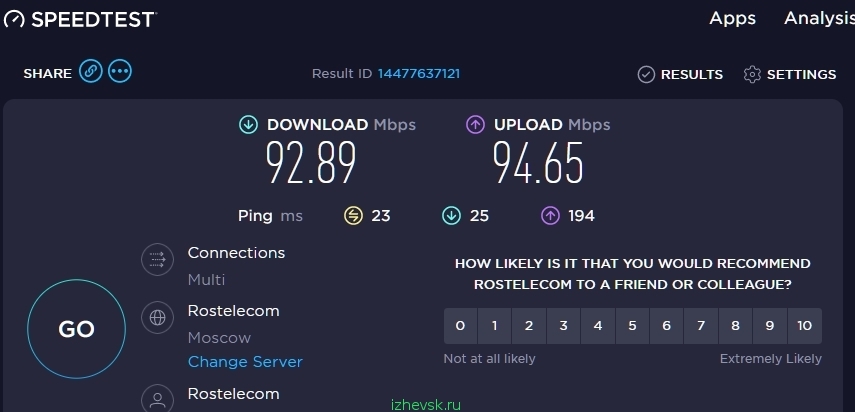This screenshot has height=412, width=855.
Task: Choose rating 8 on recommendation scale
Action: point(736,326)
